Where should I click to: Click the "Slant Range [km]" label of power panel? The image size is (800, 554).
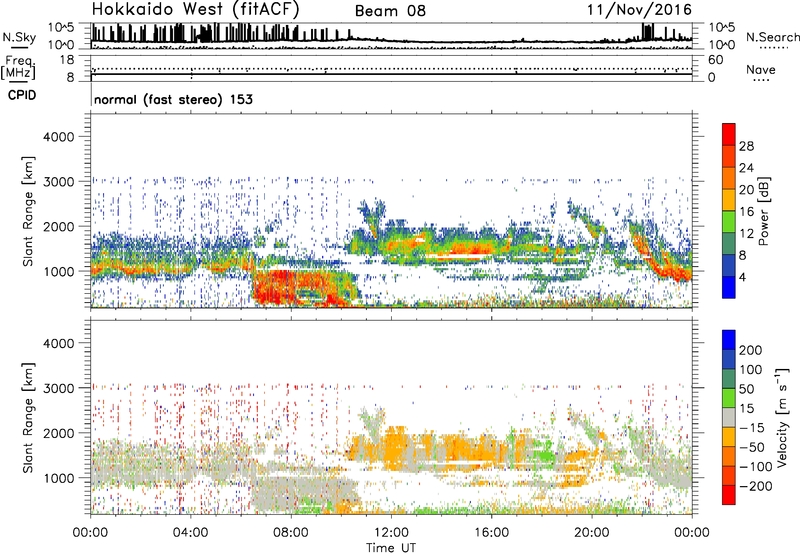coord(28,211)
